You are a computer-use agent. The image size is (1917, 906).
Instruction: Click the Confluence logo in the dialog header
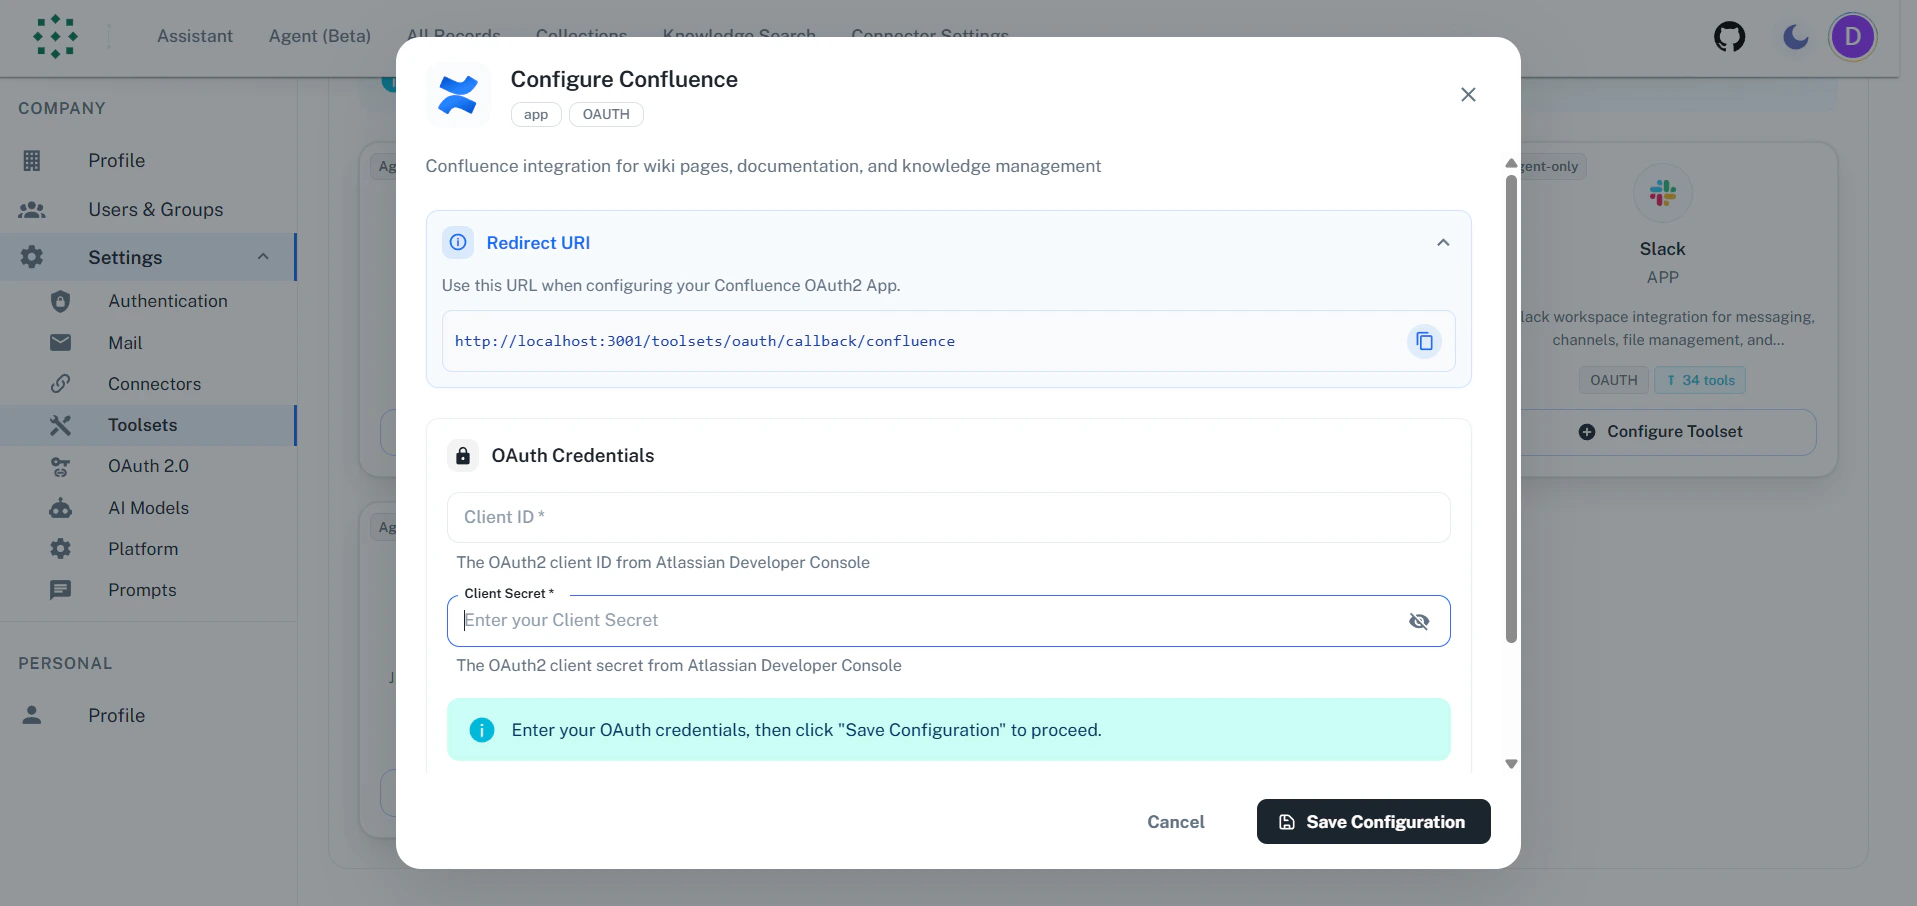click(458, 94)
